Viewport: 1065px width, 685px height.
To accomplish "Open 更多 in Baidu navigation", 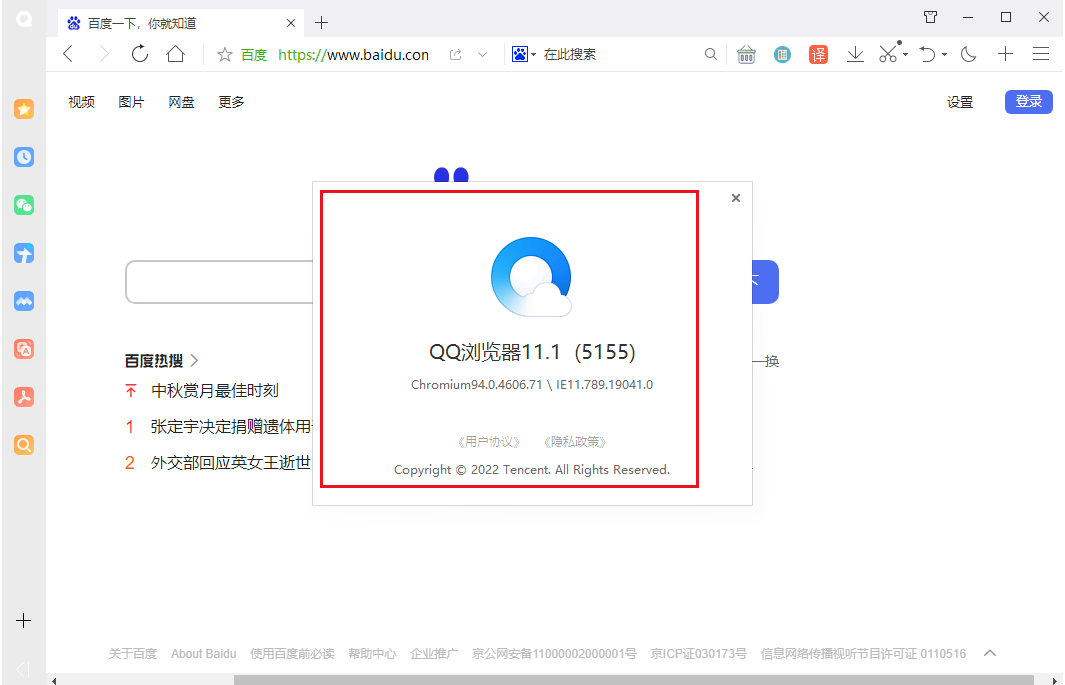I will (x=231, y=102).
